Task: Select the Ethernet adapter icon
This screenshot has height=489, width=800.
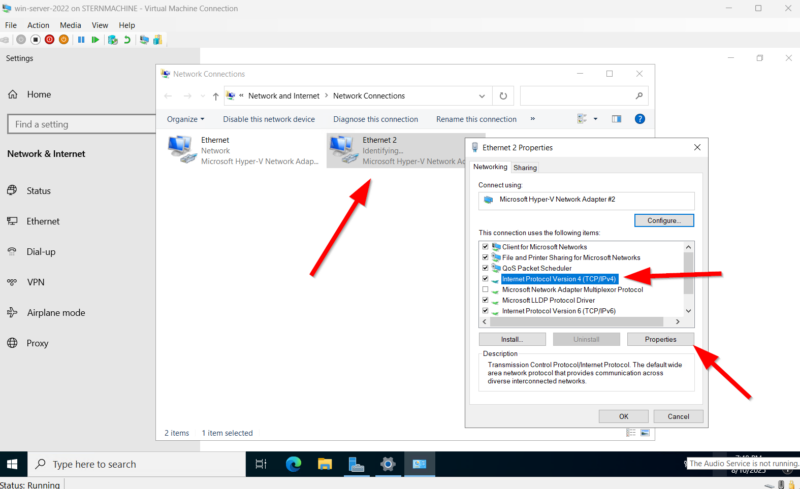Action: coord(182,150)
